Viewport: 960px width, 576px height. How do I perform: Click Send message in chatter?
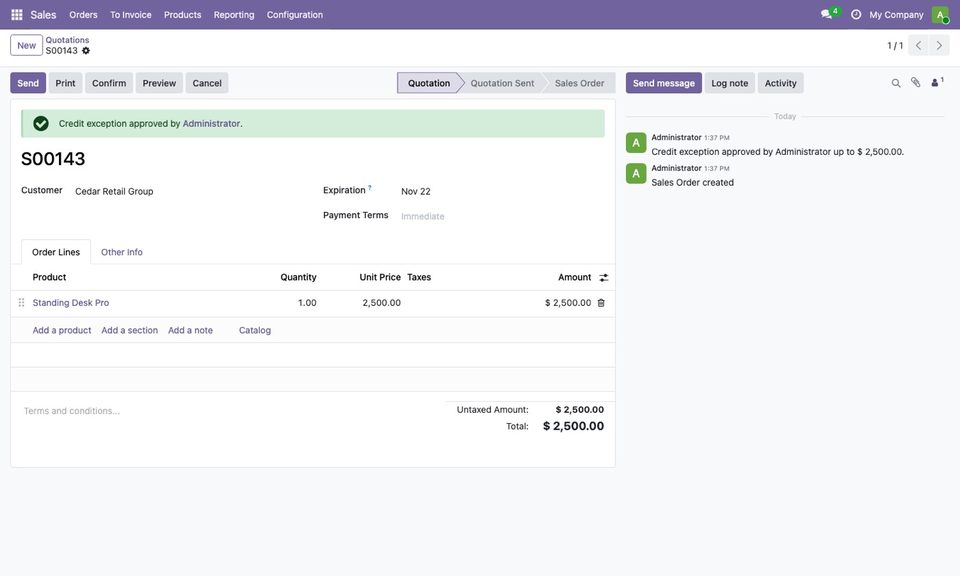664,83
